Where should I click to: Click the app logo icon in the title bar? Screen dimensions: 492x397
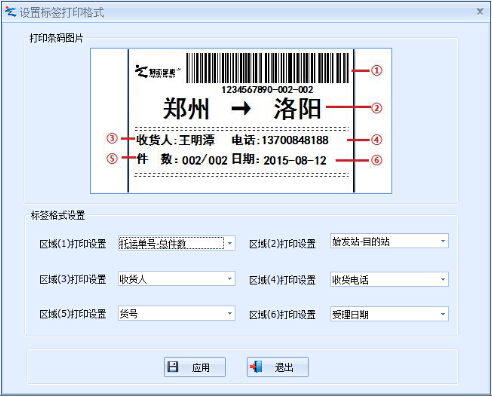[10, 12]
